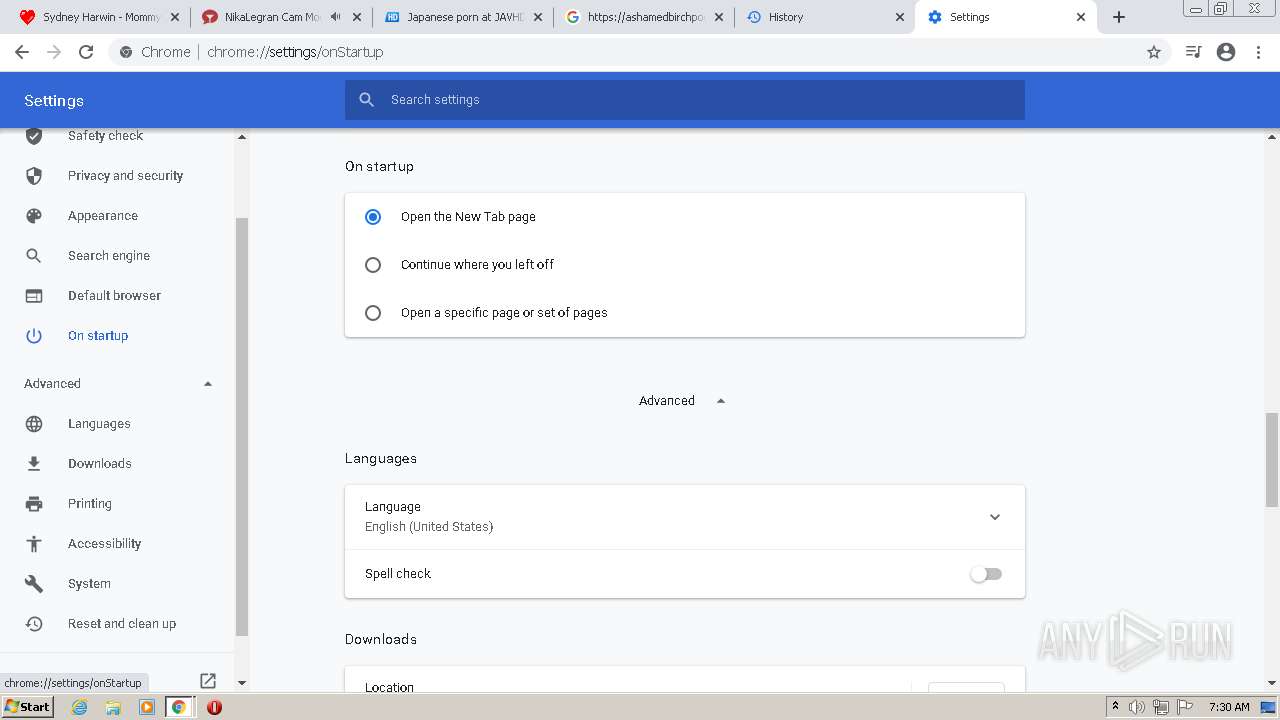This screenshot has height=720, width=1280.
Task: Reload the page with the refresh icon
Action: (86, 52)
